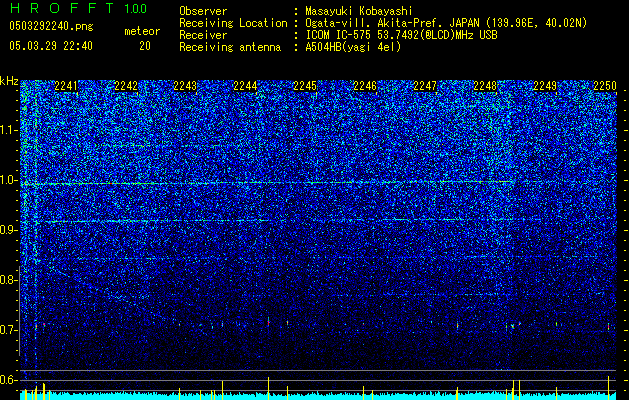Select the ICOM IC-575 receiver details

pos(401,35)
